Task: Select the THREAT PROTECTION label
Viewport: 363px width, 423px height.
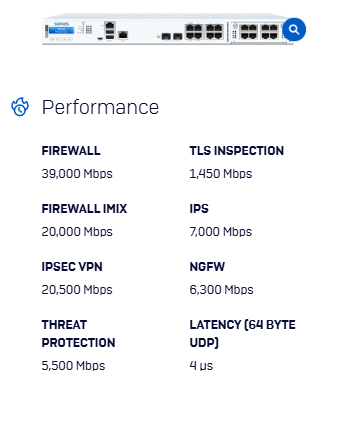Action: click(78, 334)
